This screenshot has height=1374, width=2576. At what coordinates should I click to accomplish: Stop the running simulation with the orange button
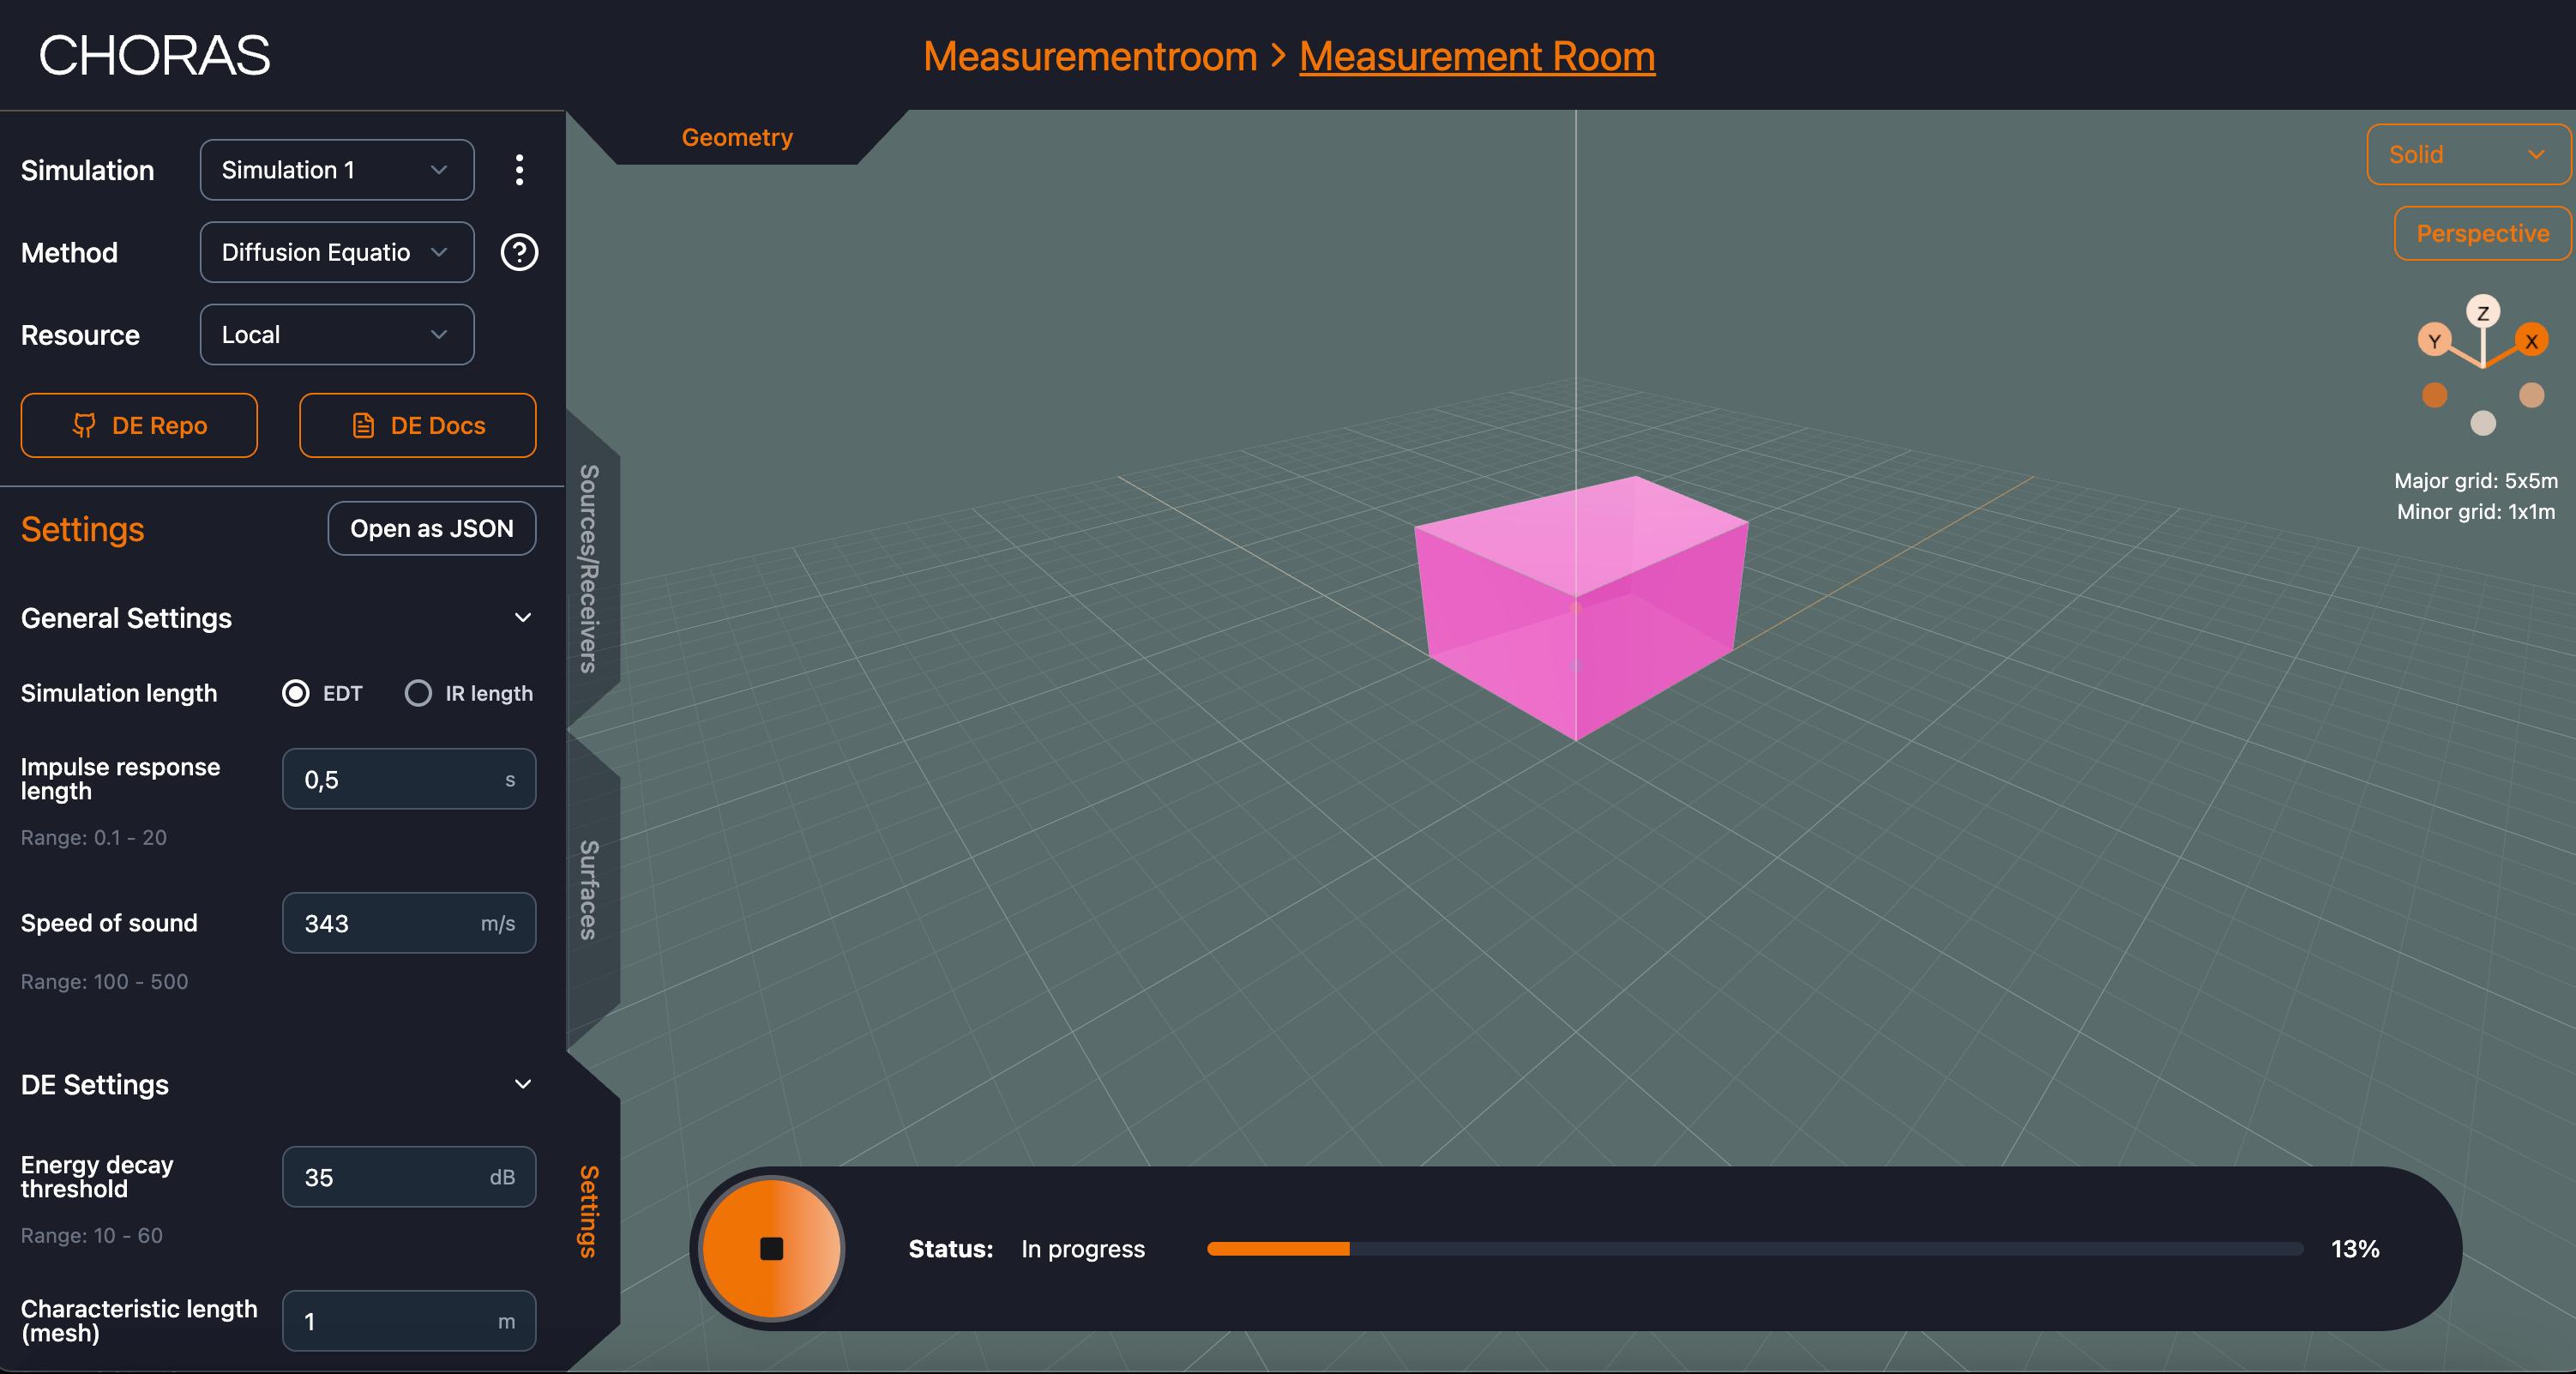click(770, 1248)
